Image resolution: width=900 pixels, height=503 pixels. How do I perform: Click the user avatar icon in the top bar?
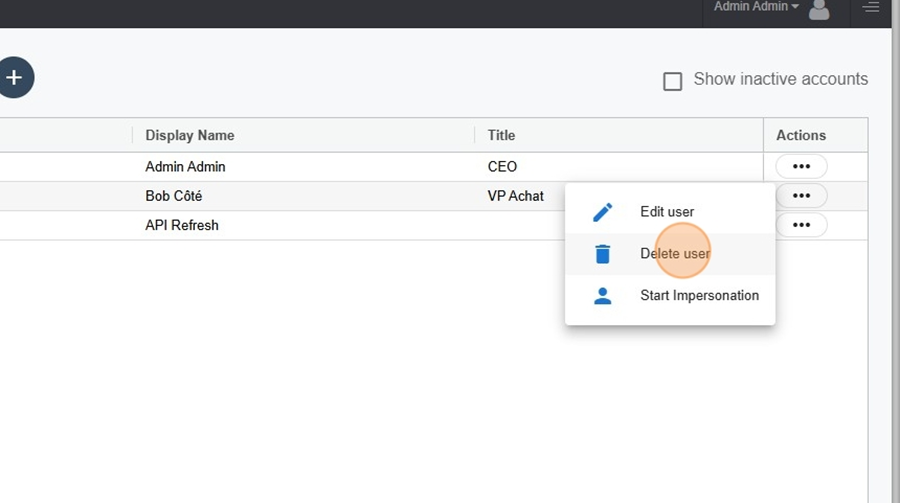tap(819, 10)
